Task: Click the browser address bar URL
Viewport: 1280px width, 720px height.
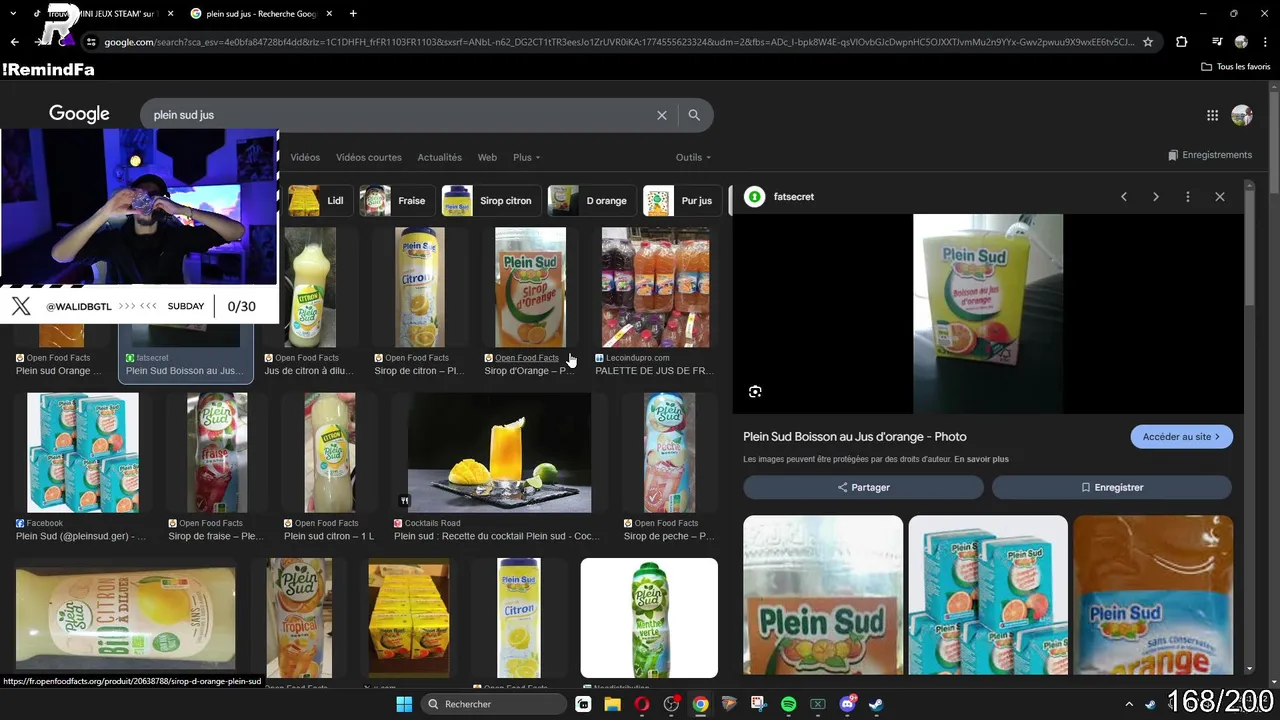Action: coord(620,42)
